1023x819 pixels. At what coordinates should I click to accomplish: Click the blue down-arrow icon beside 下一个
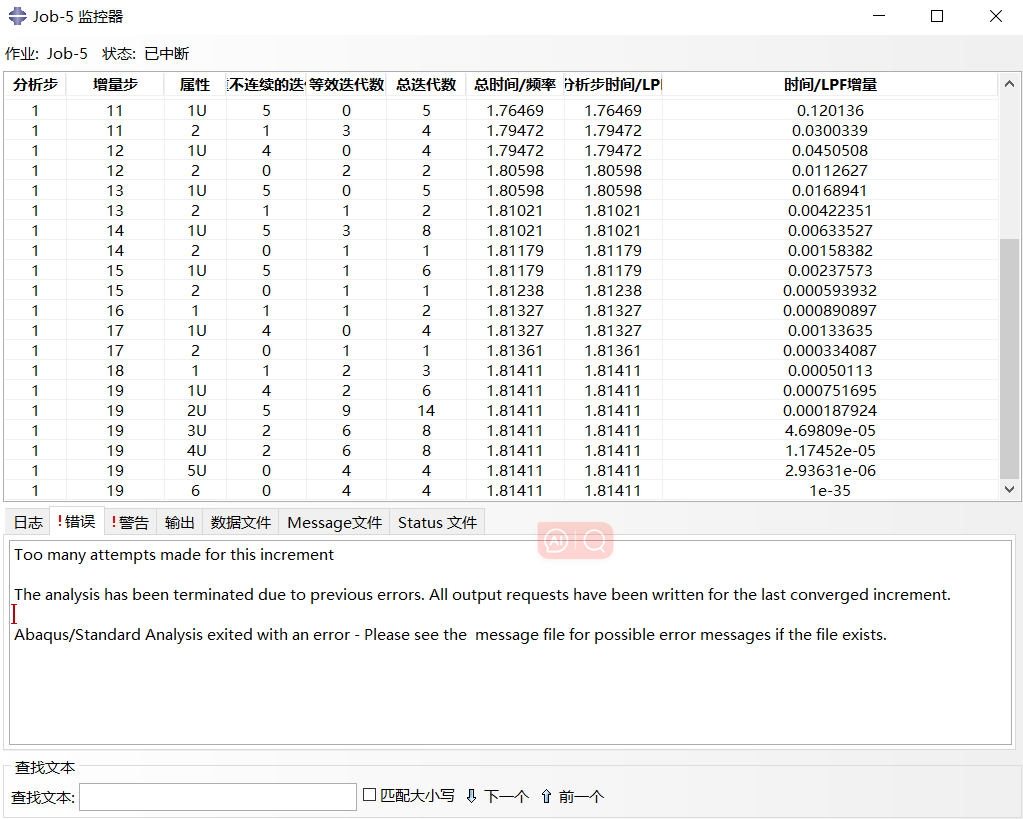pos(471,797)
